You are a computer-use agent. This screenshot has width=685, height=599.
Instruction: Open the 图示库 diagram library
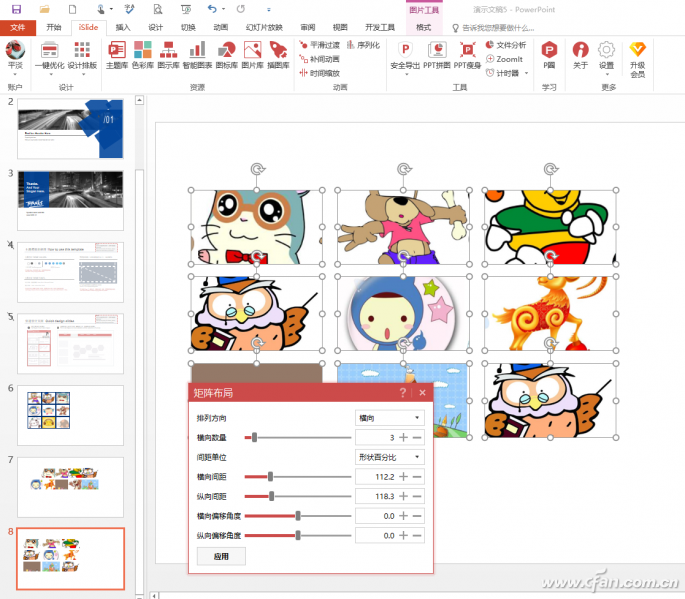(168, 55)
